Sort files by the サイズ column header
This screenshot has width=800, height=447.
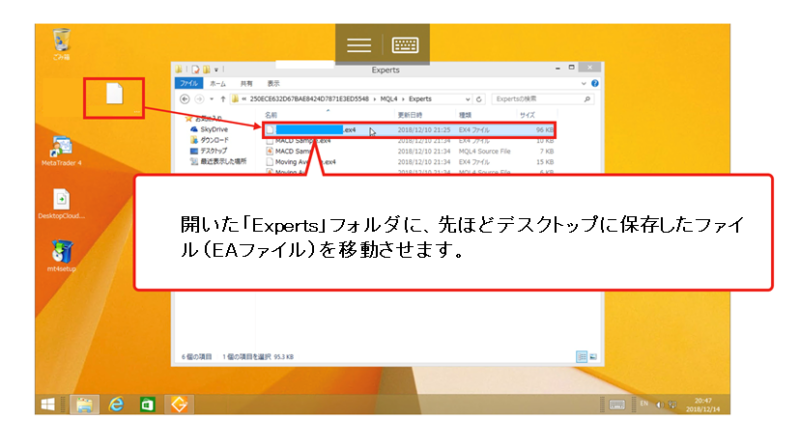[527, 115]
